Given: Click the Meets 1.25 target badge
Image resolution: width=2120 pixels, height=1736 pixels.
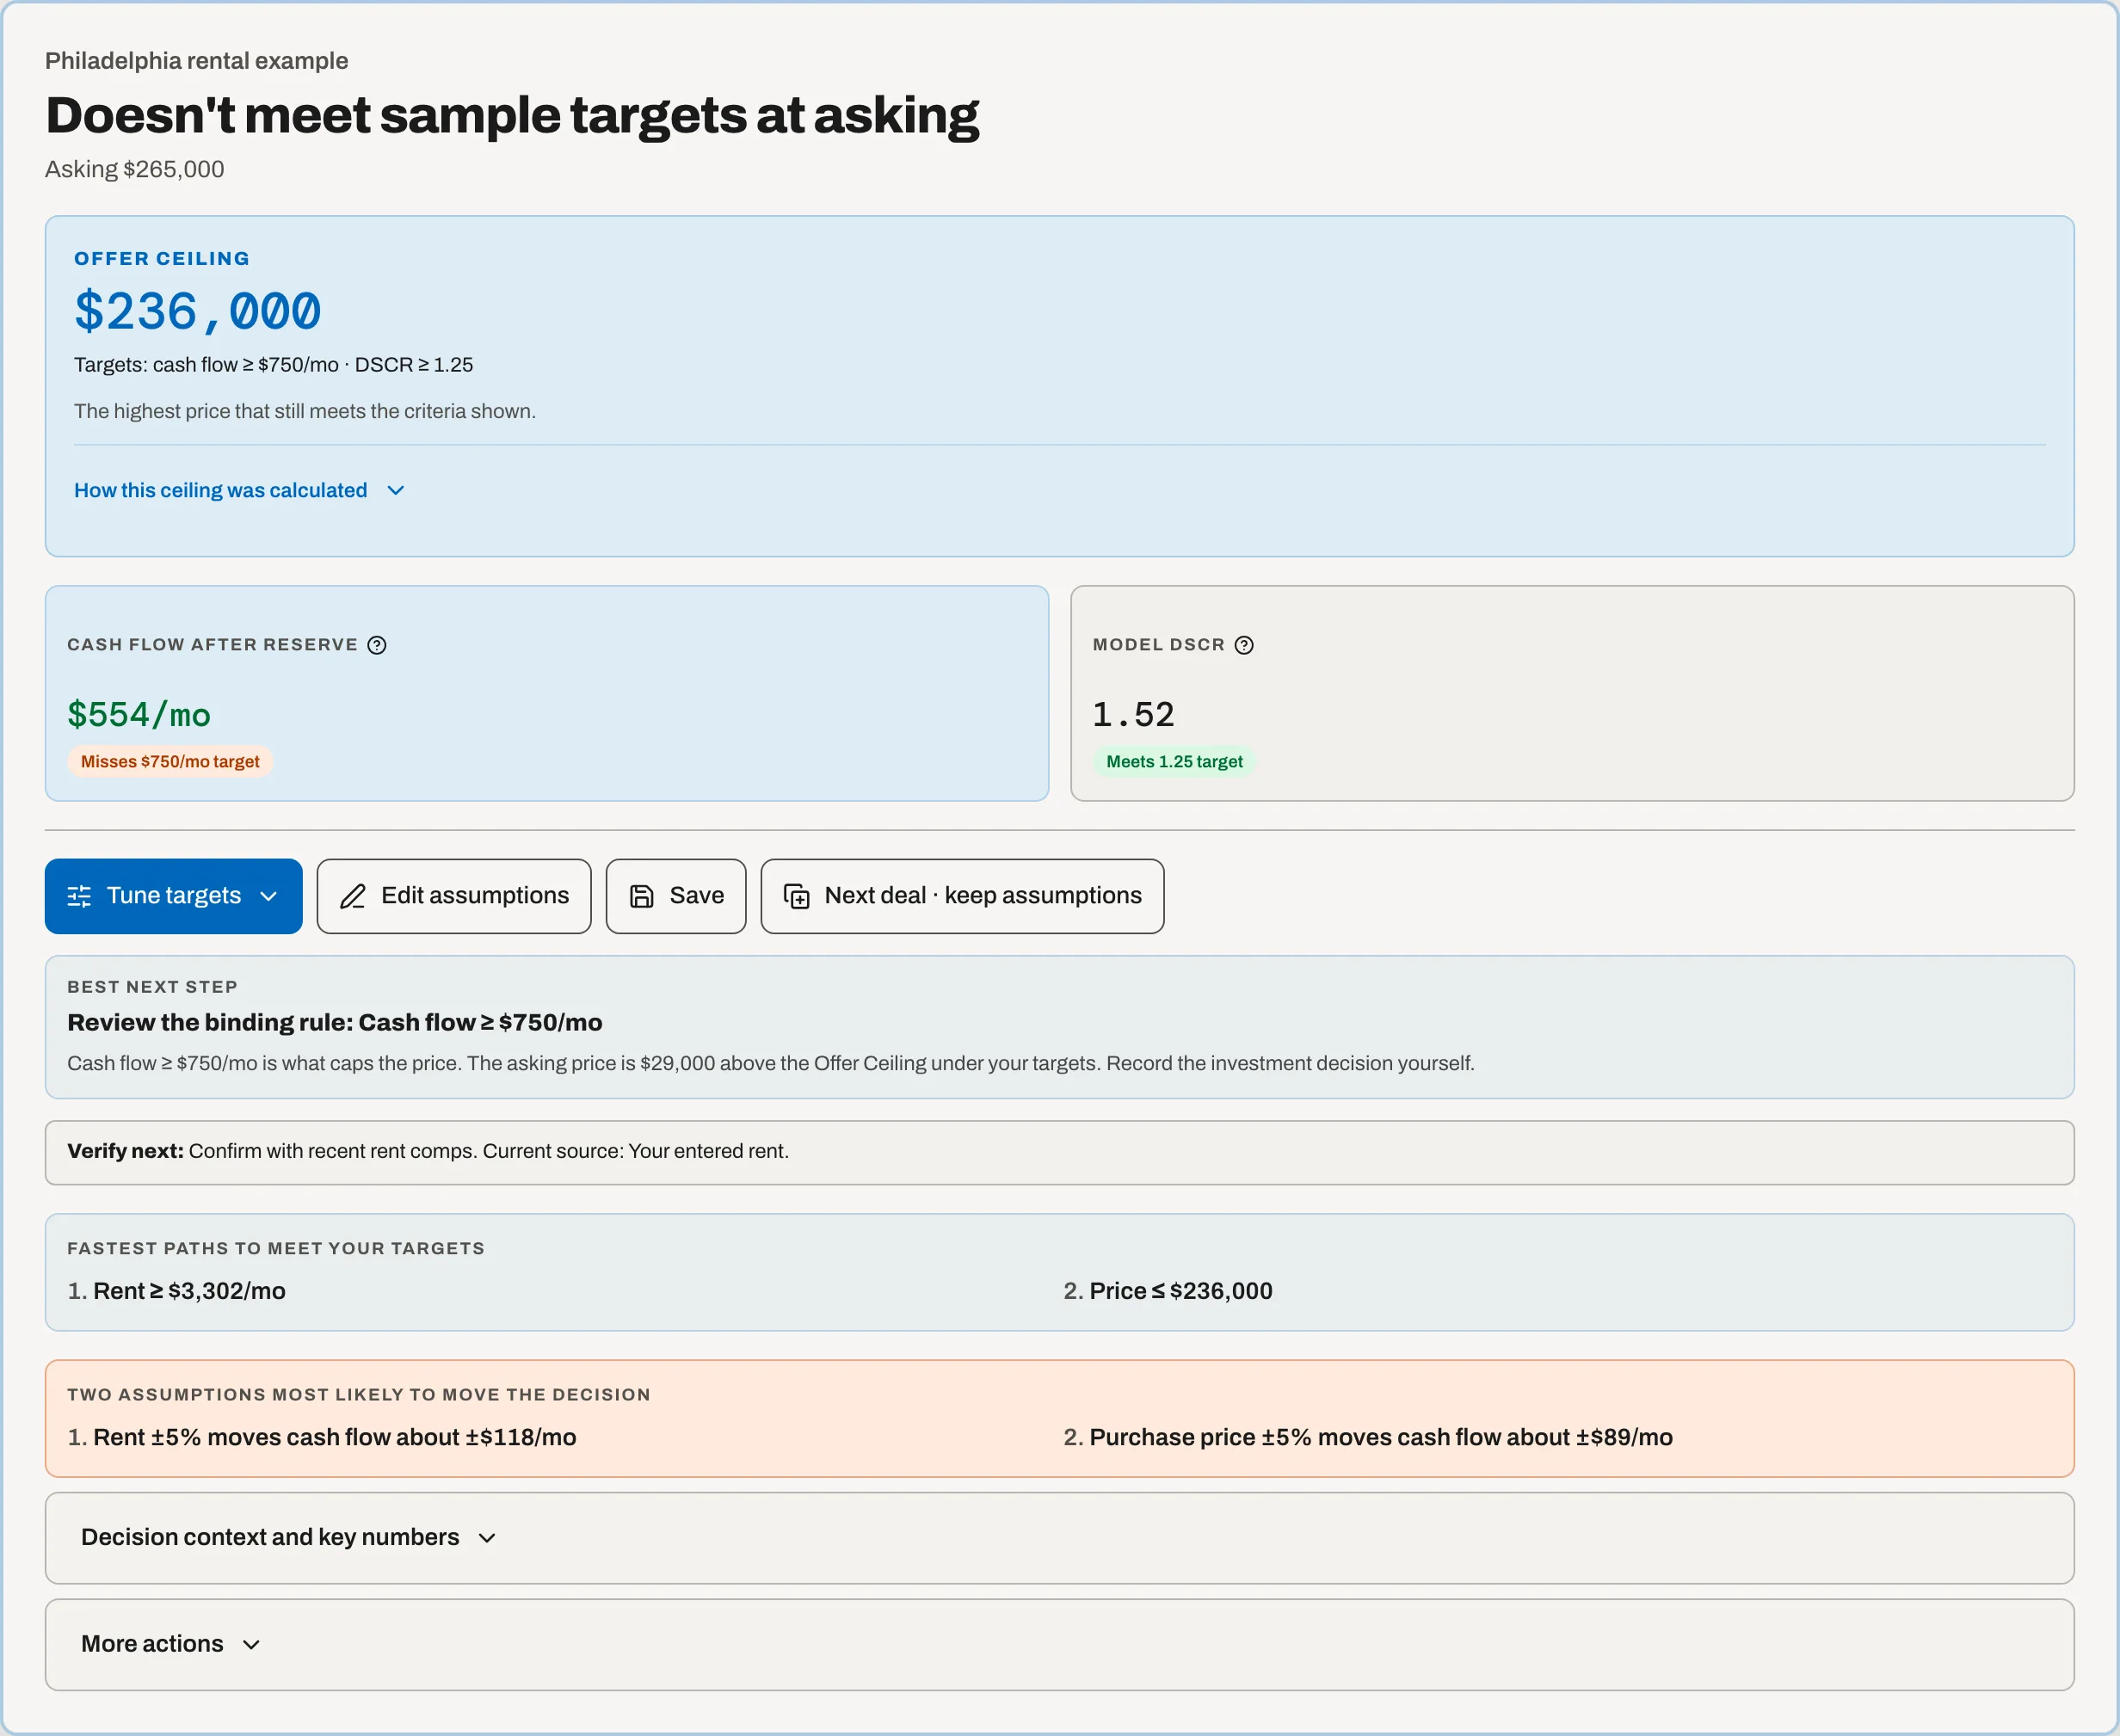Looking at the screenshot, I should click(1174, 762).
